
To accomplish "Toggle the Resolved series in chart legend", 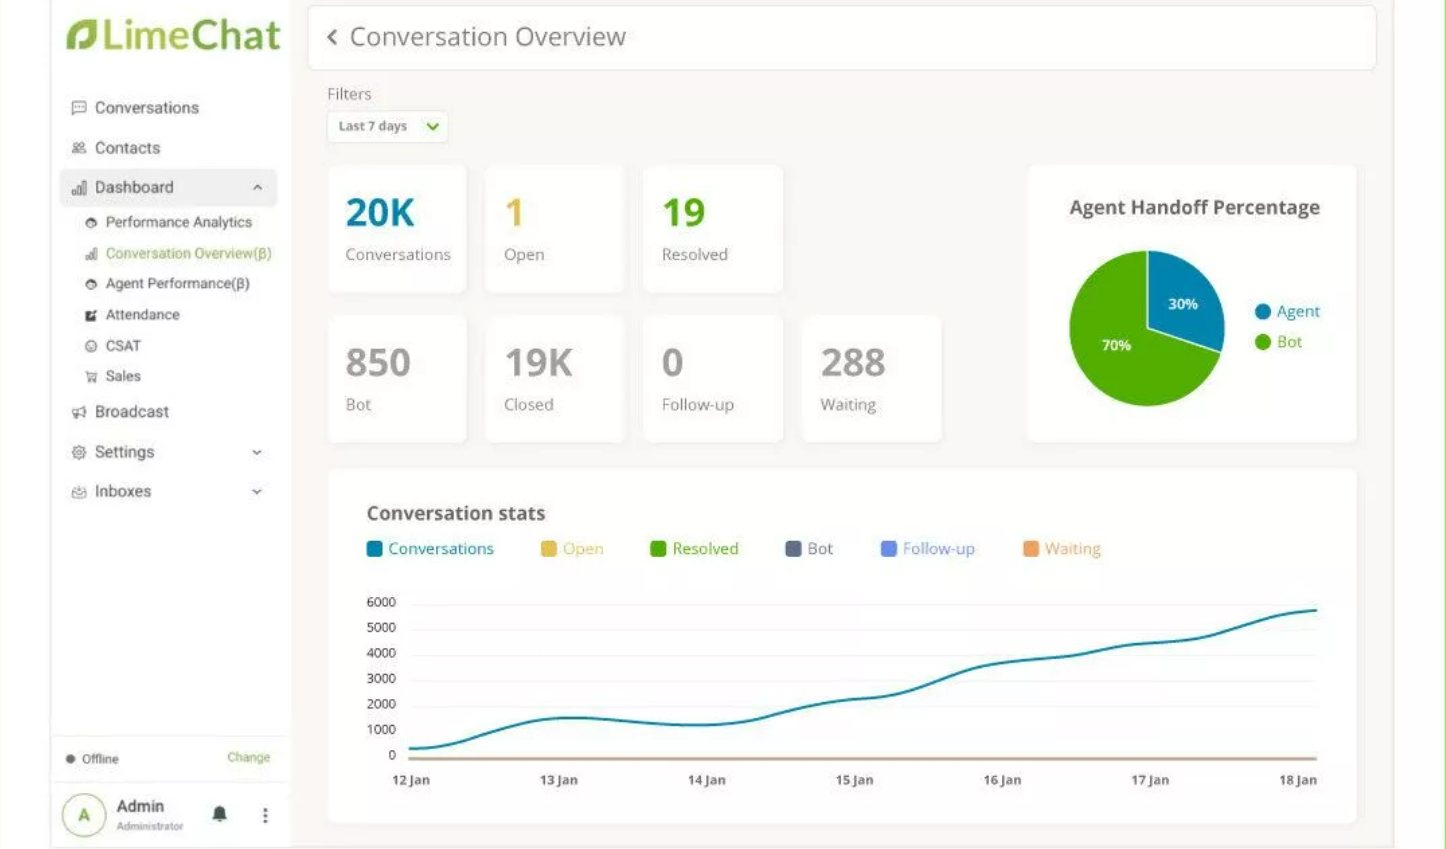I will [694, 548].
